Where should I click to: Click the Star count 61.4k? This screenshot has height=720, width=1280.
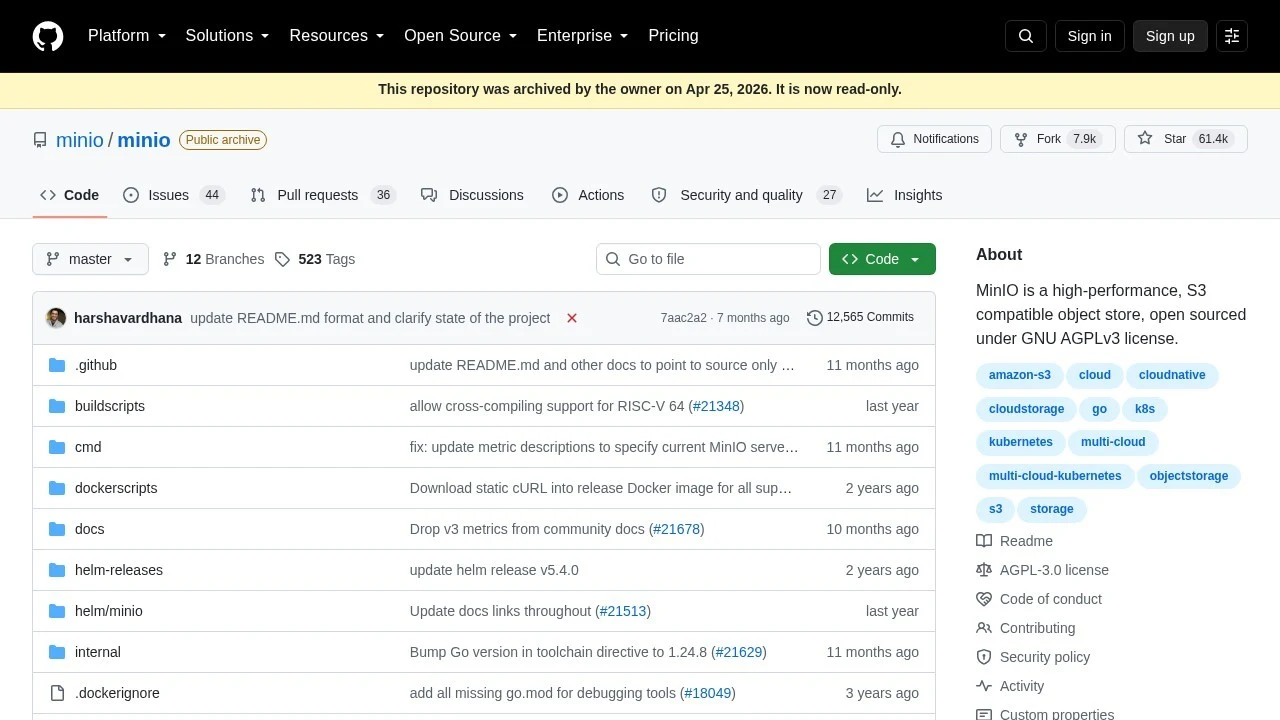coord(1213,139)
